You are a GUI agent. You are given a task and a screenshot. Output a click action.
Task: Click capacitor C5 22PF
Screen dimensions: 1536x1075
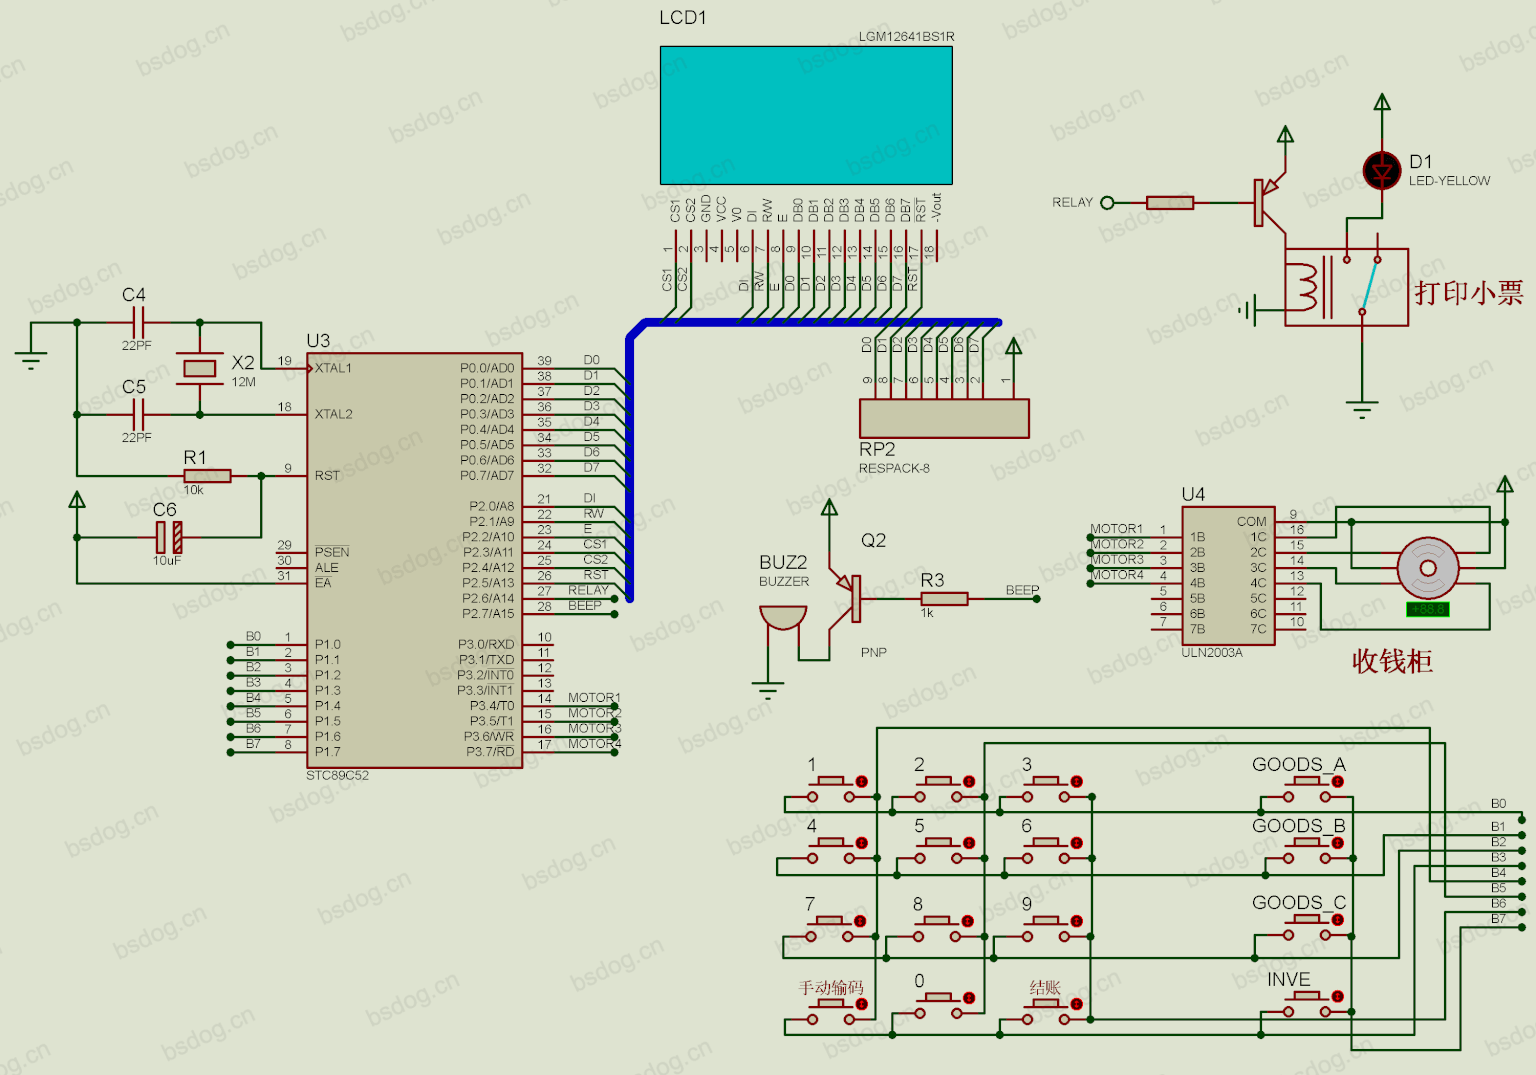click(x=139, y=414)
